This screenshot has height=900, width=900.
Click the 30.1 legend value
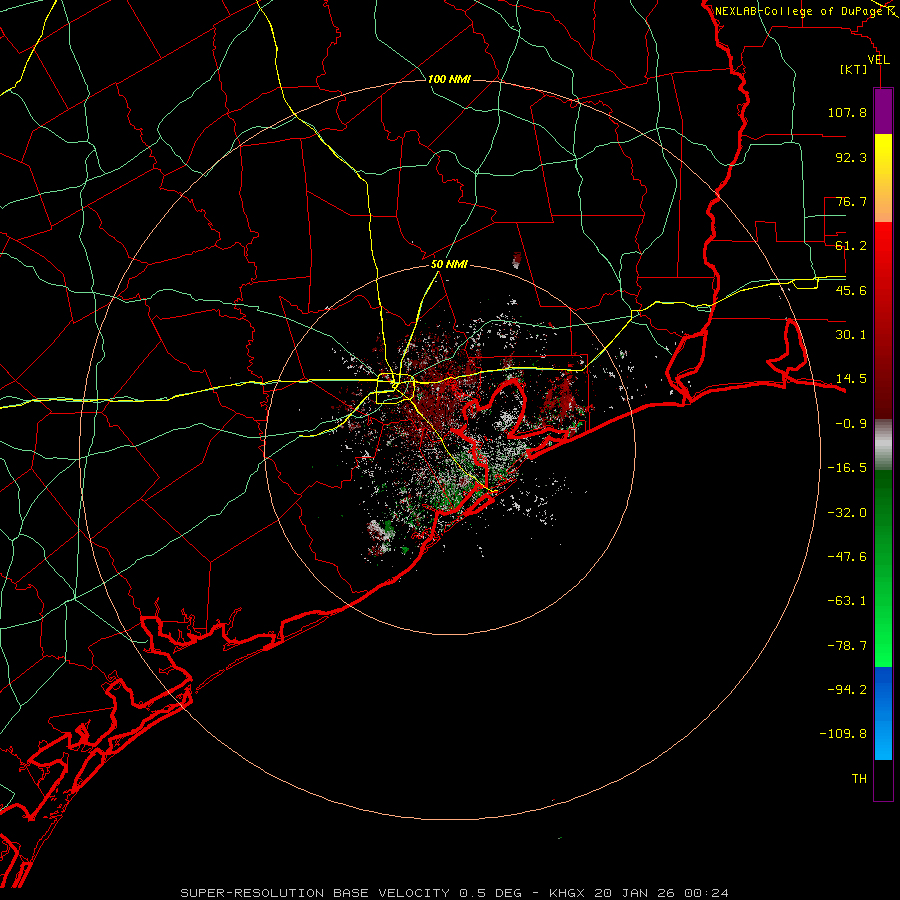point(851,335)
